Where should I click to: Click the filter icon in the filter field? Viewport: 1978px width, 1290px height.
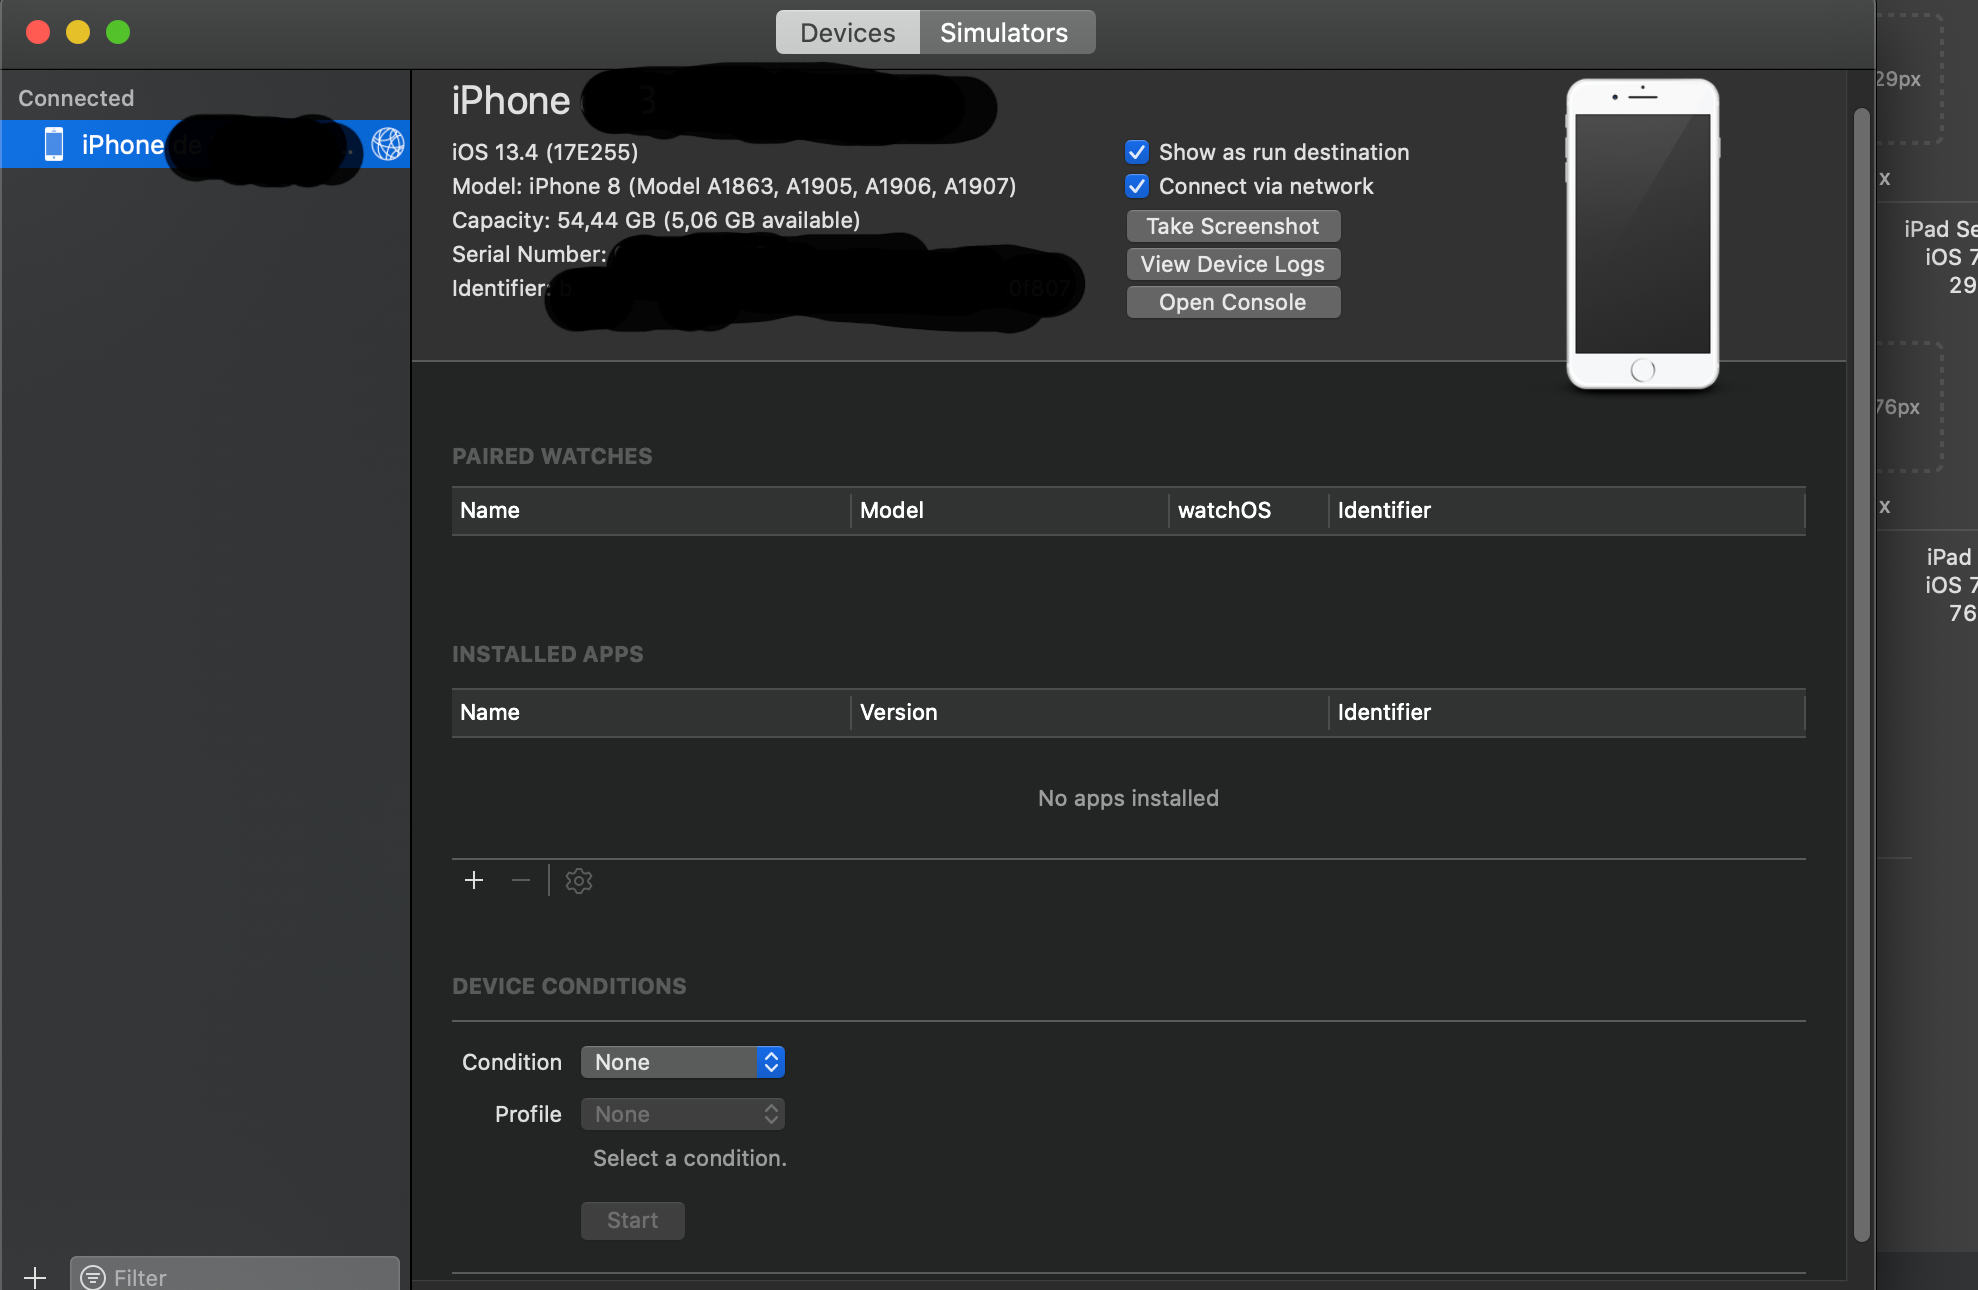tap(94, 1277)
